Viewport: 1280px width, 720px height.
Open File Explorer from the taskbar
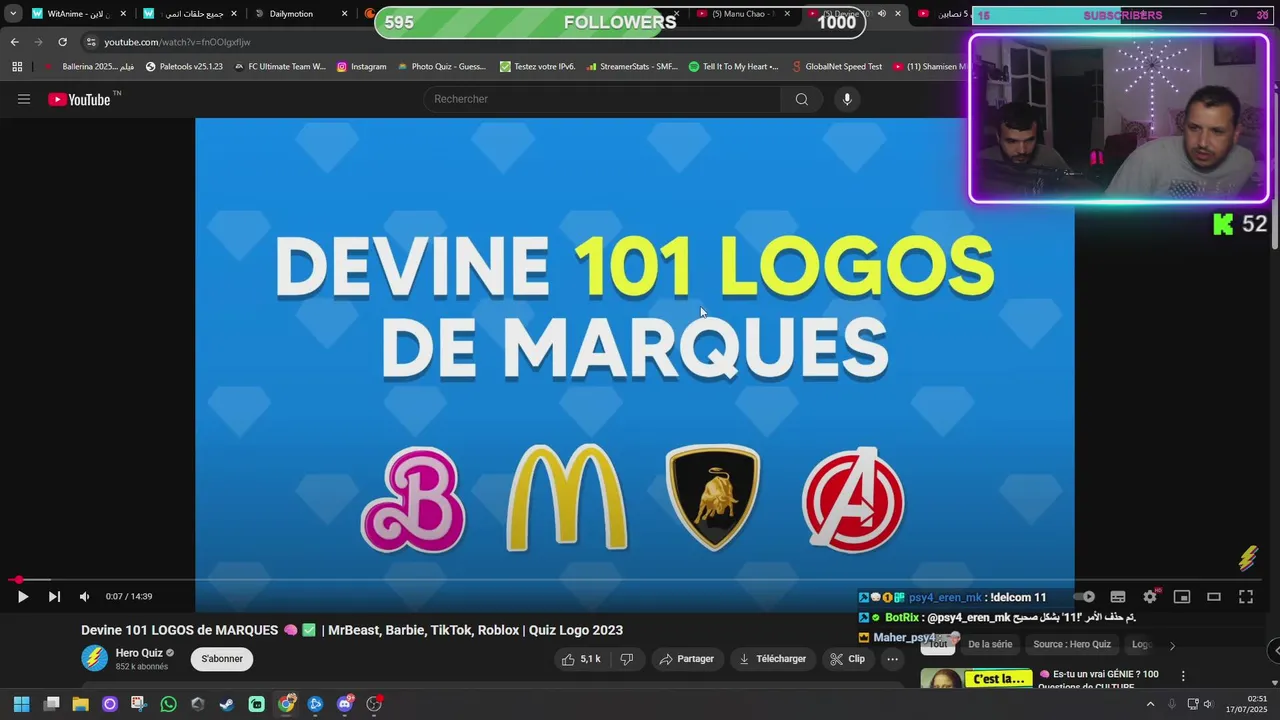[81, 704]
